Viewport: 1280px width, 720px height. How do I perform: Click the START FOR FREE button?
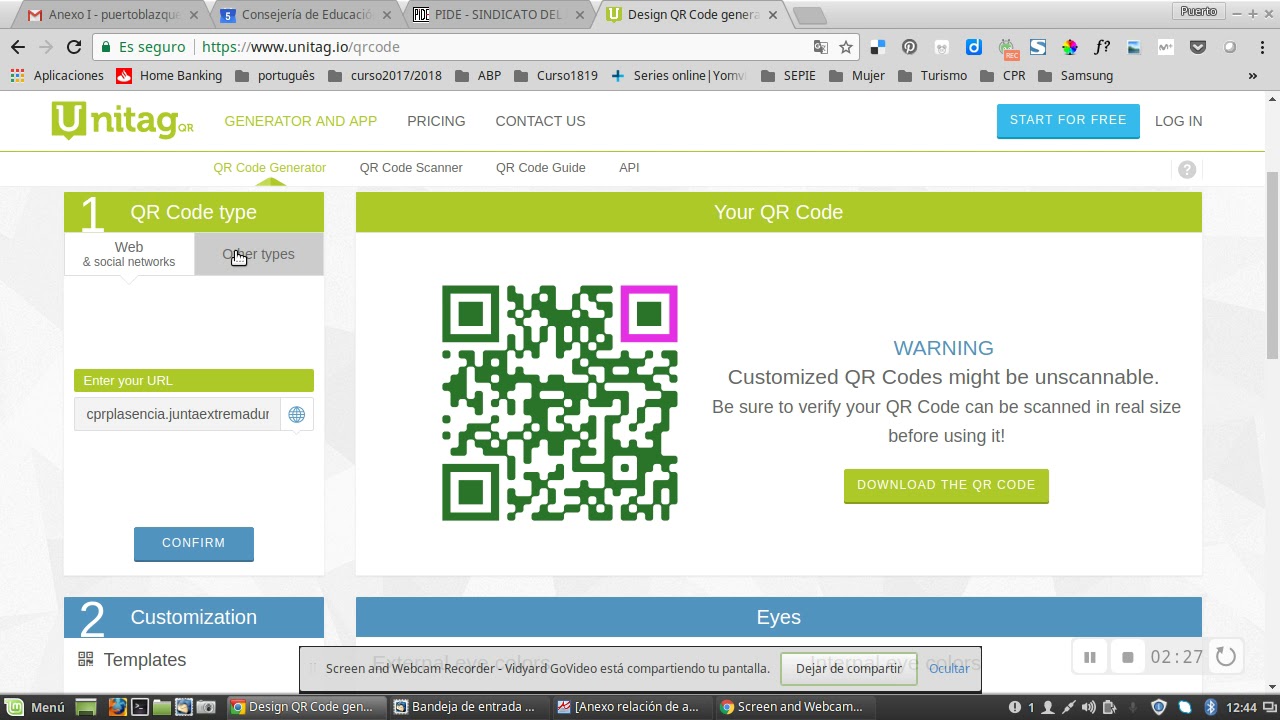tap(1068, 120)
